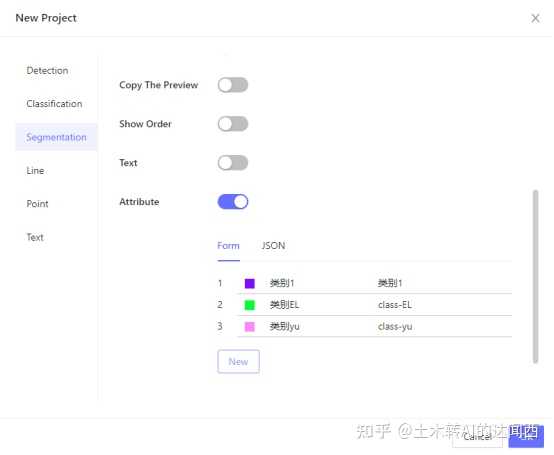
Task: Open the pink color swatch for 类别yu
Action: [249, 326]
